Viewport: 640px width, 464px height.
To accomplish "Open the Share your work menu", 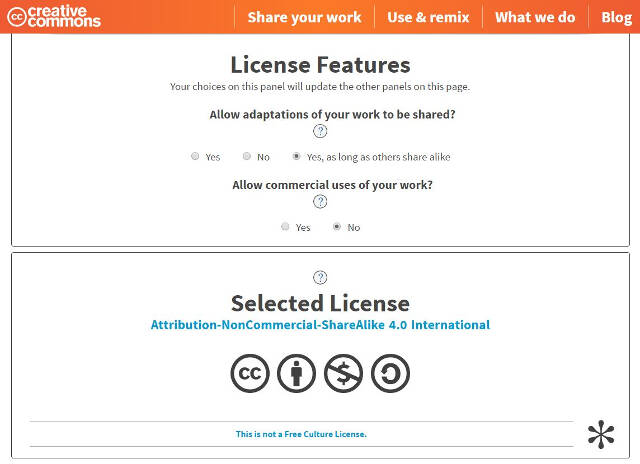I will point(304,17).
